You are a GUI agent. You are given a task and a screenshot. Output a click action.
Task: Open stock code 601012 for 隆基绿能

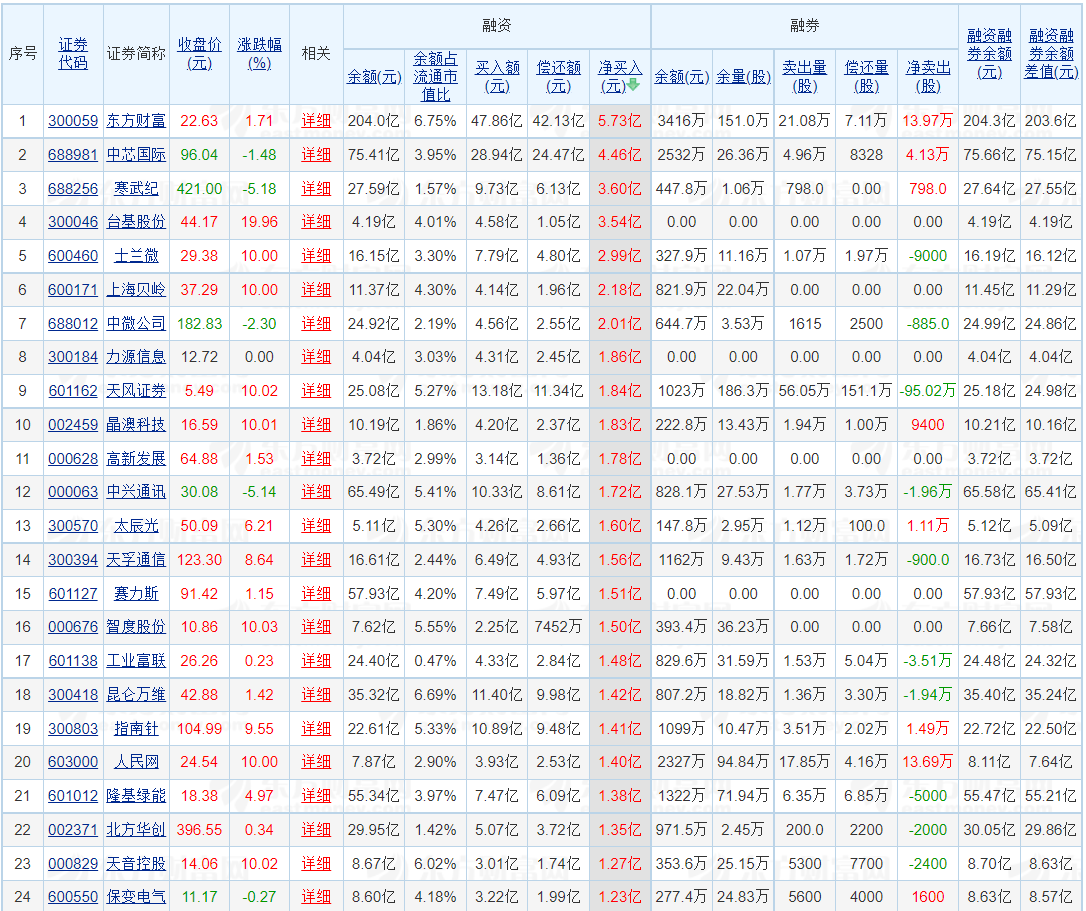click(73, 796)
